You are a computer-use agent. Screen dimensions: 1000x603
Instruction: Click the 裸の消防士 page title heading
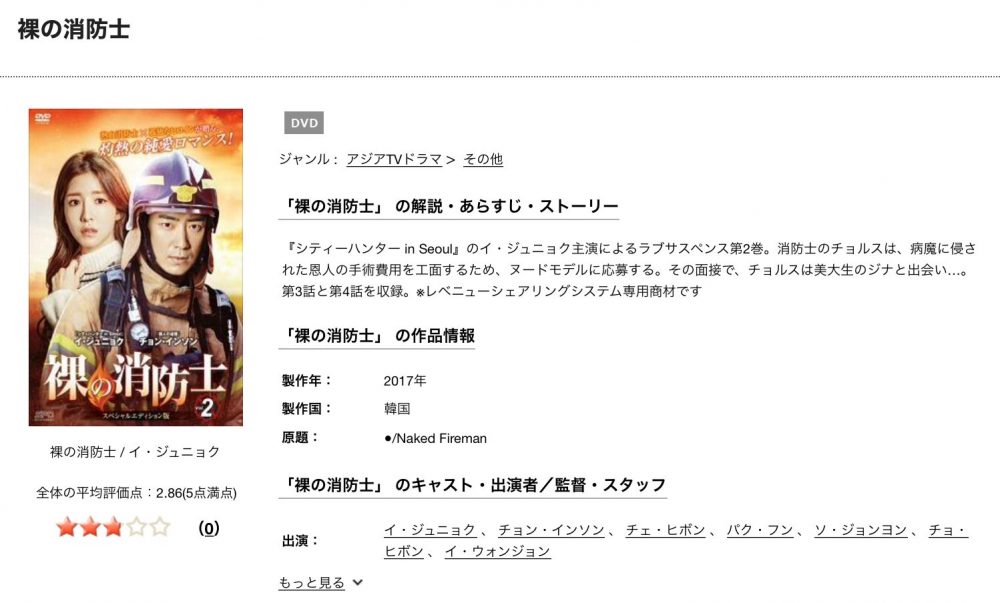74,29
